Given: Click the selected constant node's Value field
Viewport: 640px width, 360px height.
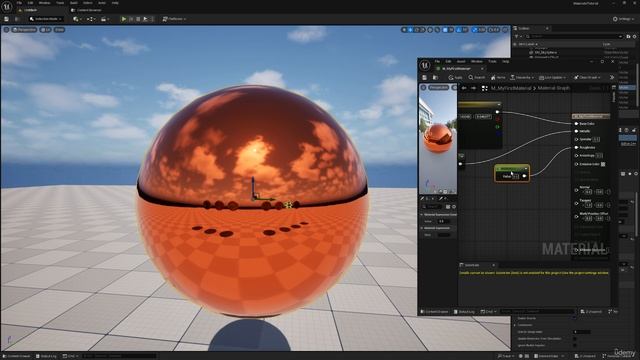Looking at the screenshot, I should tap(516, 176).
